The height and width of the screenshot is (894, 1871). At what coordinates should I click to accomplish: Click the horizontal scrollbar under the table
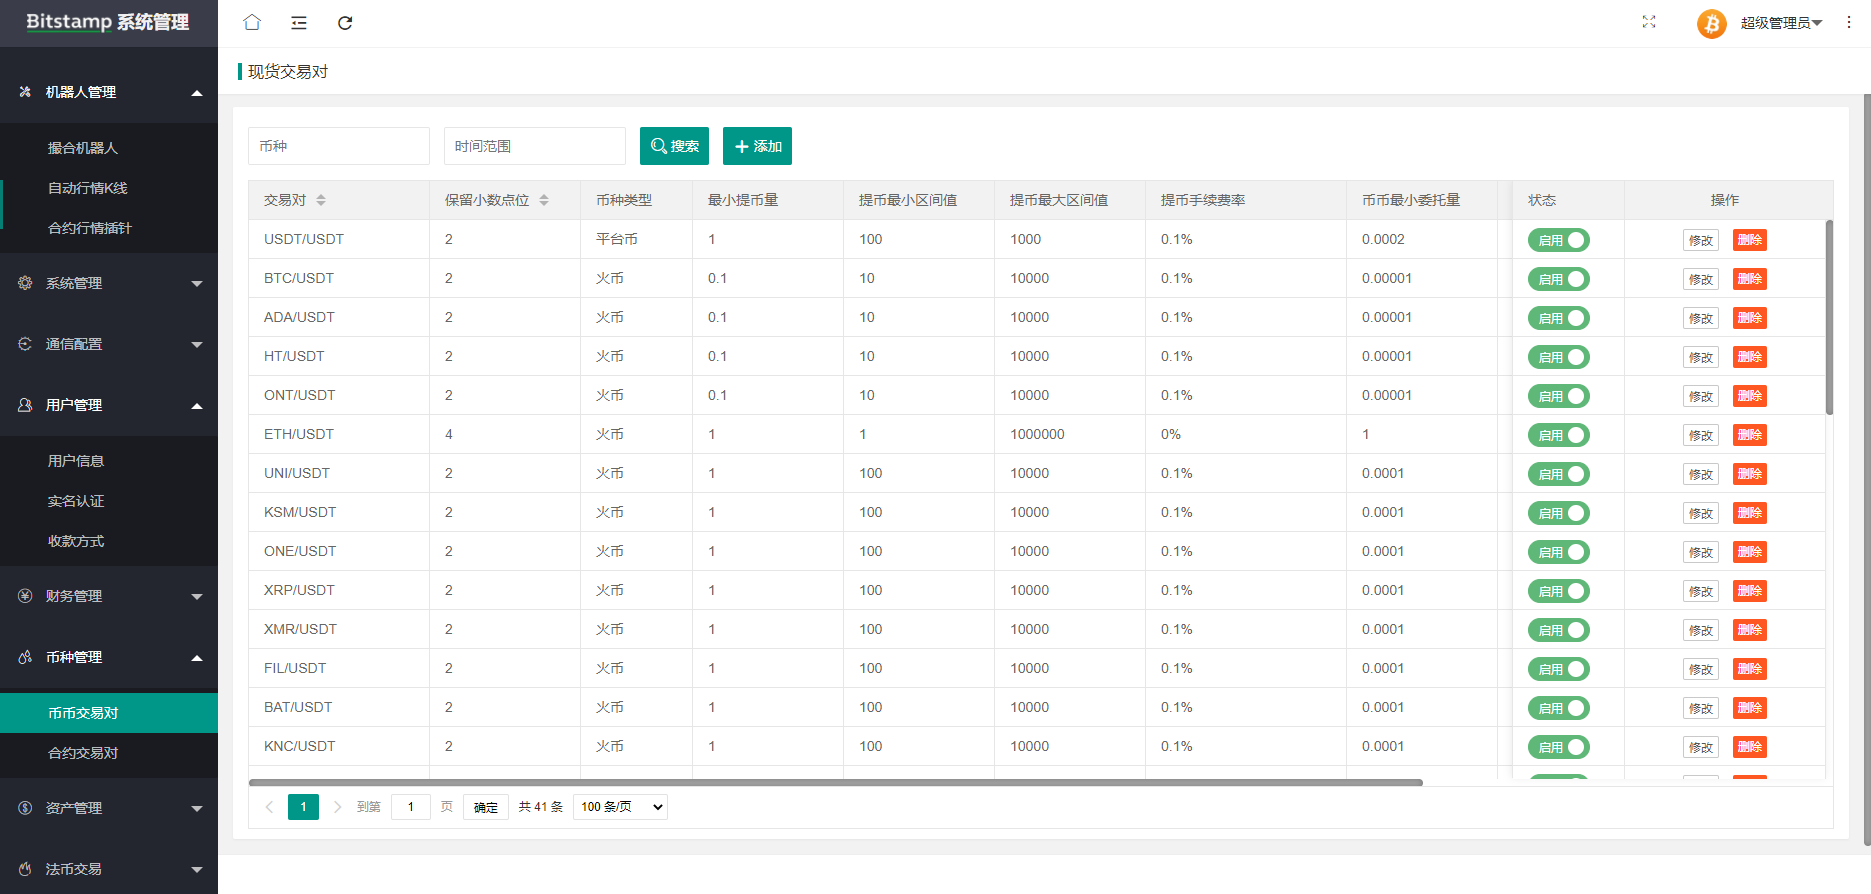tap(835, 782)
